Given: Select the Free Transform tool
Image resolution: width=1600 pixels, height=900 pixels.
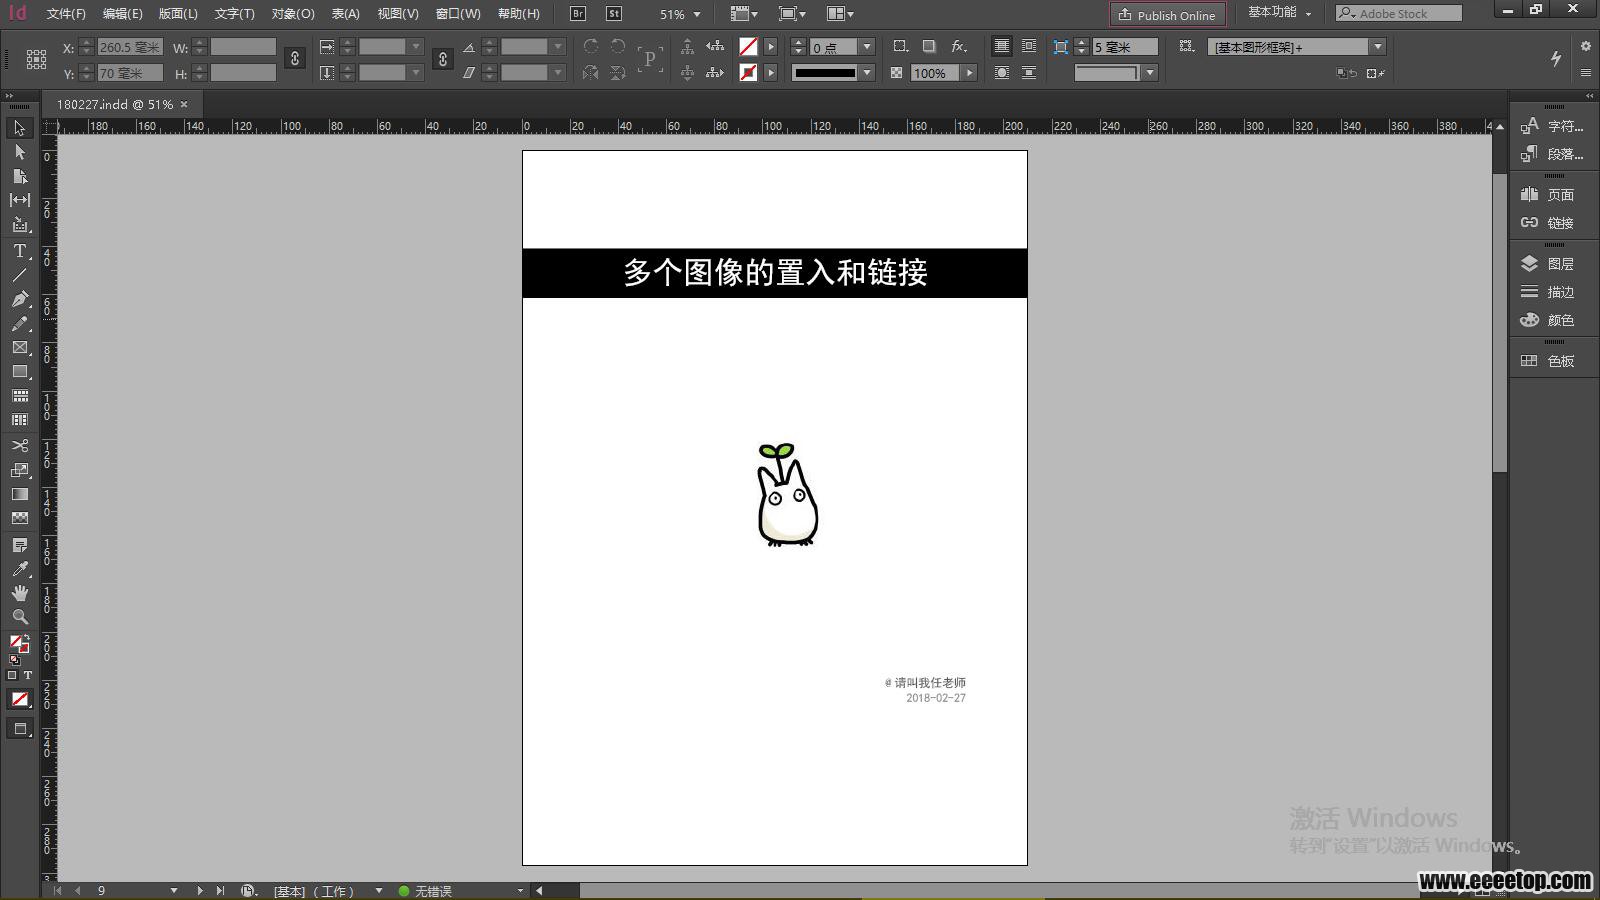Looking at the screenshot, I should [x=19, y=470].
